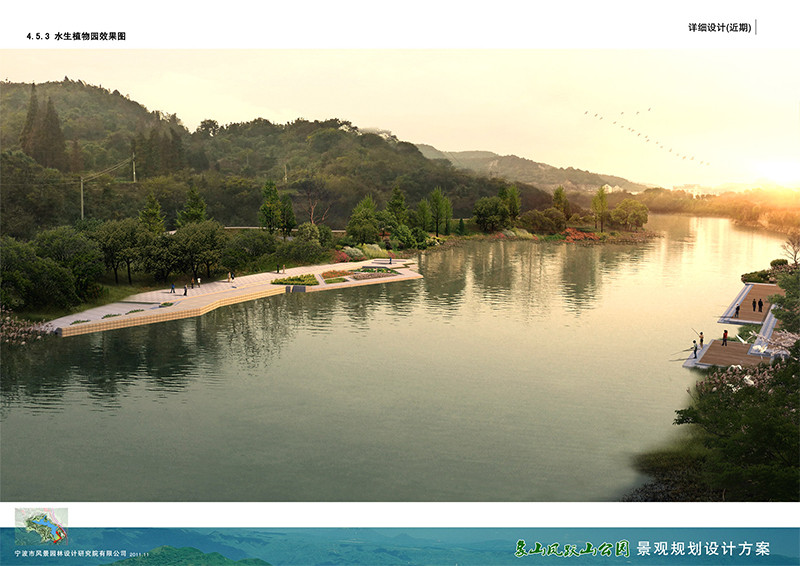Click the park map thumbnail at bottom-left
Screen dimensions: 800x566
coord(40,526)
